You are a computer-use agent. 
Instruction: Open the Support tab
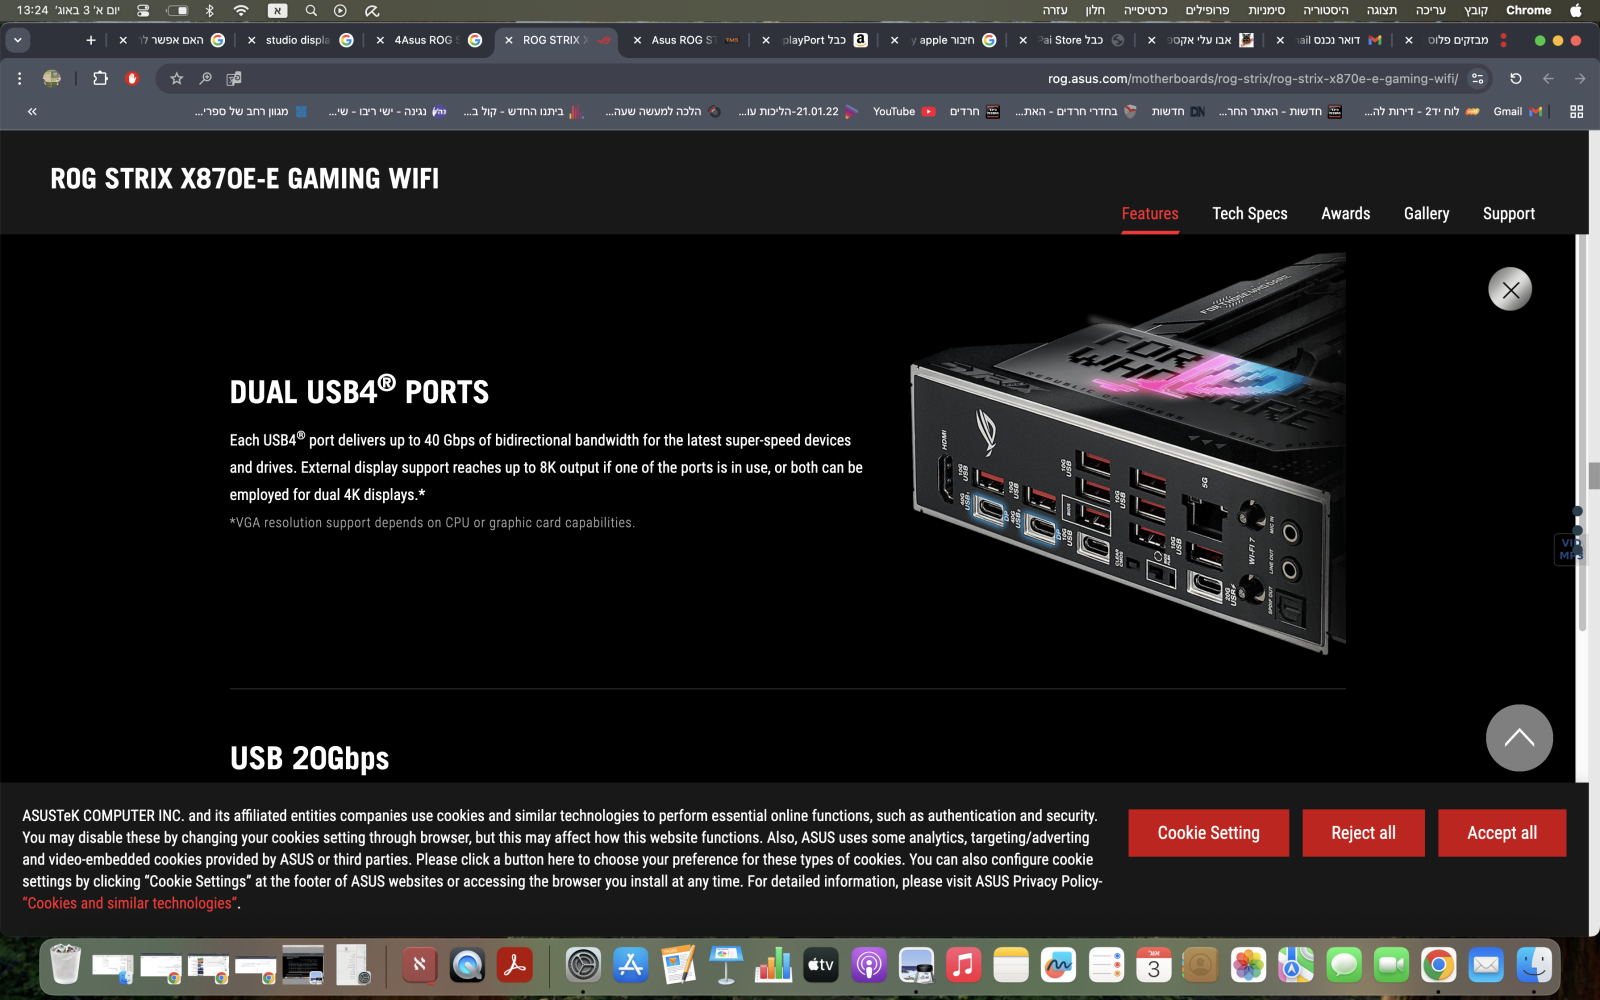coord(1509,214)
